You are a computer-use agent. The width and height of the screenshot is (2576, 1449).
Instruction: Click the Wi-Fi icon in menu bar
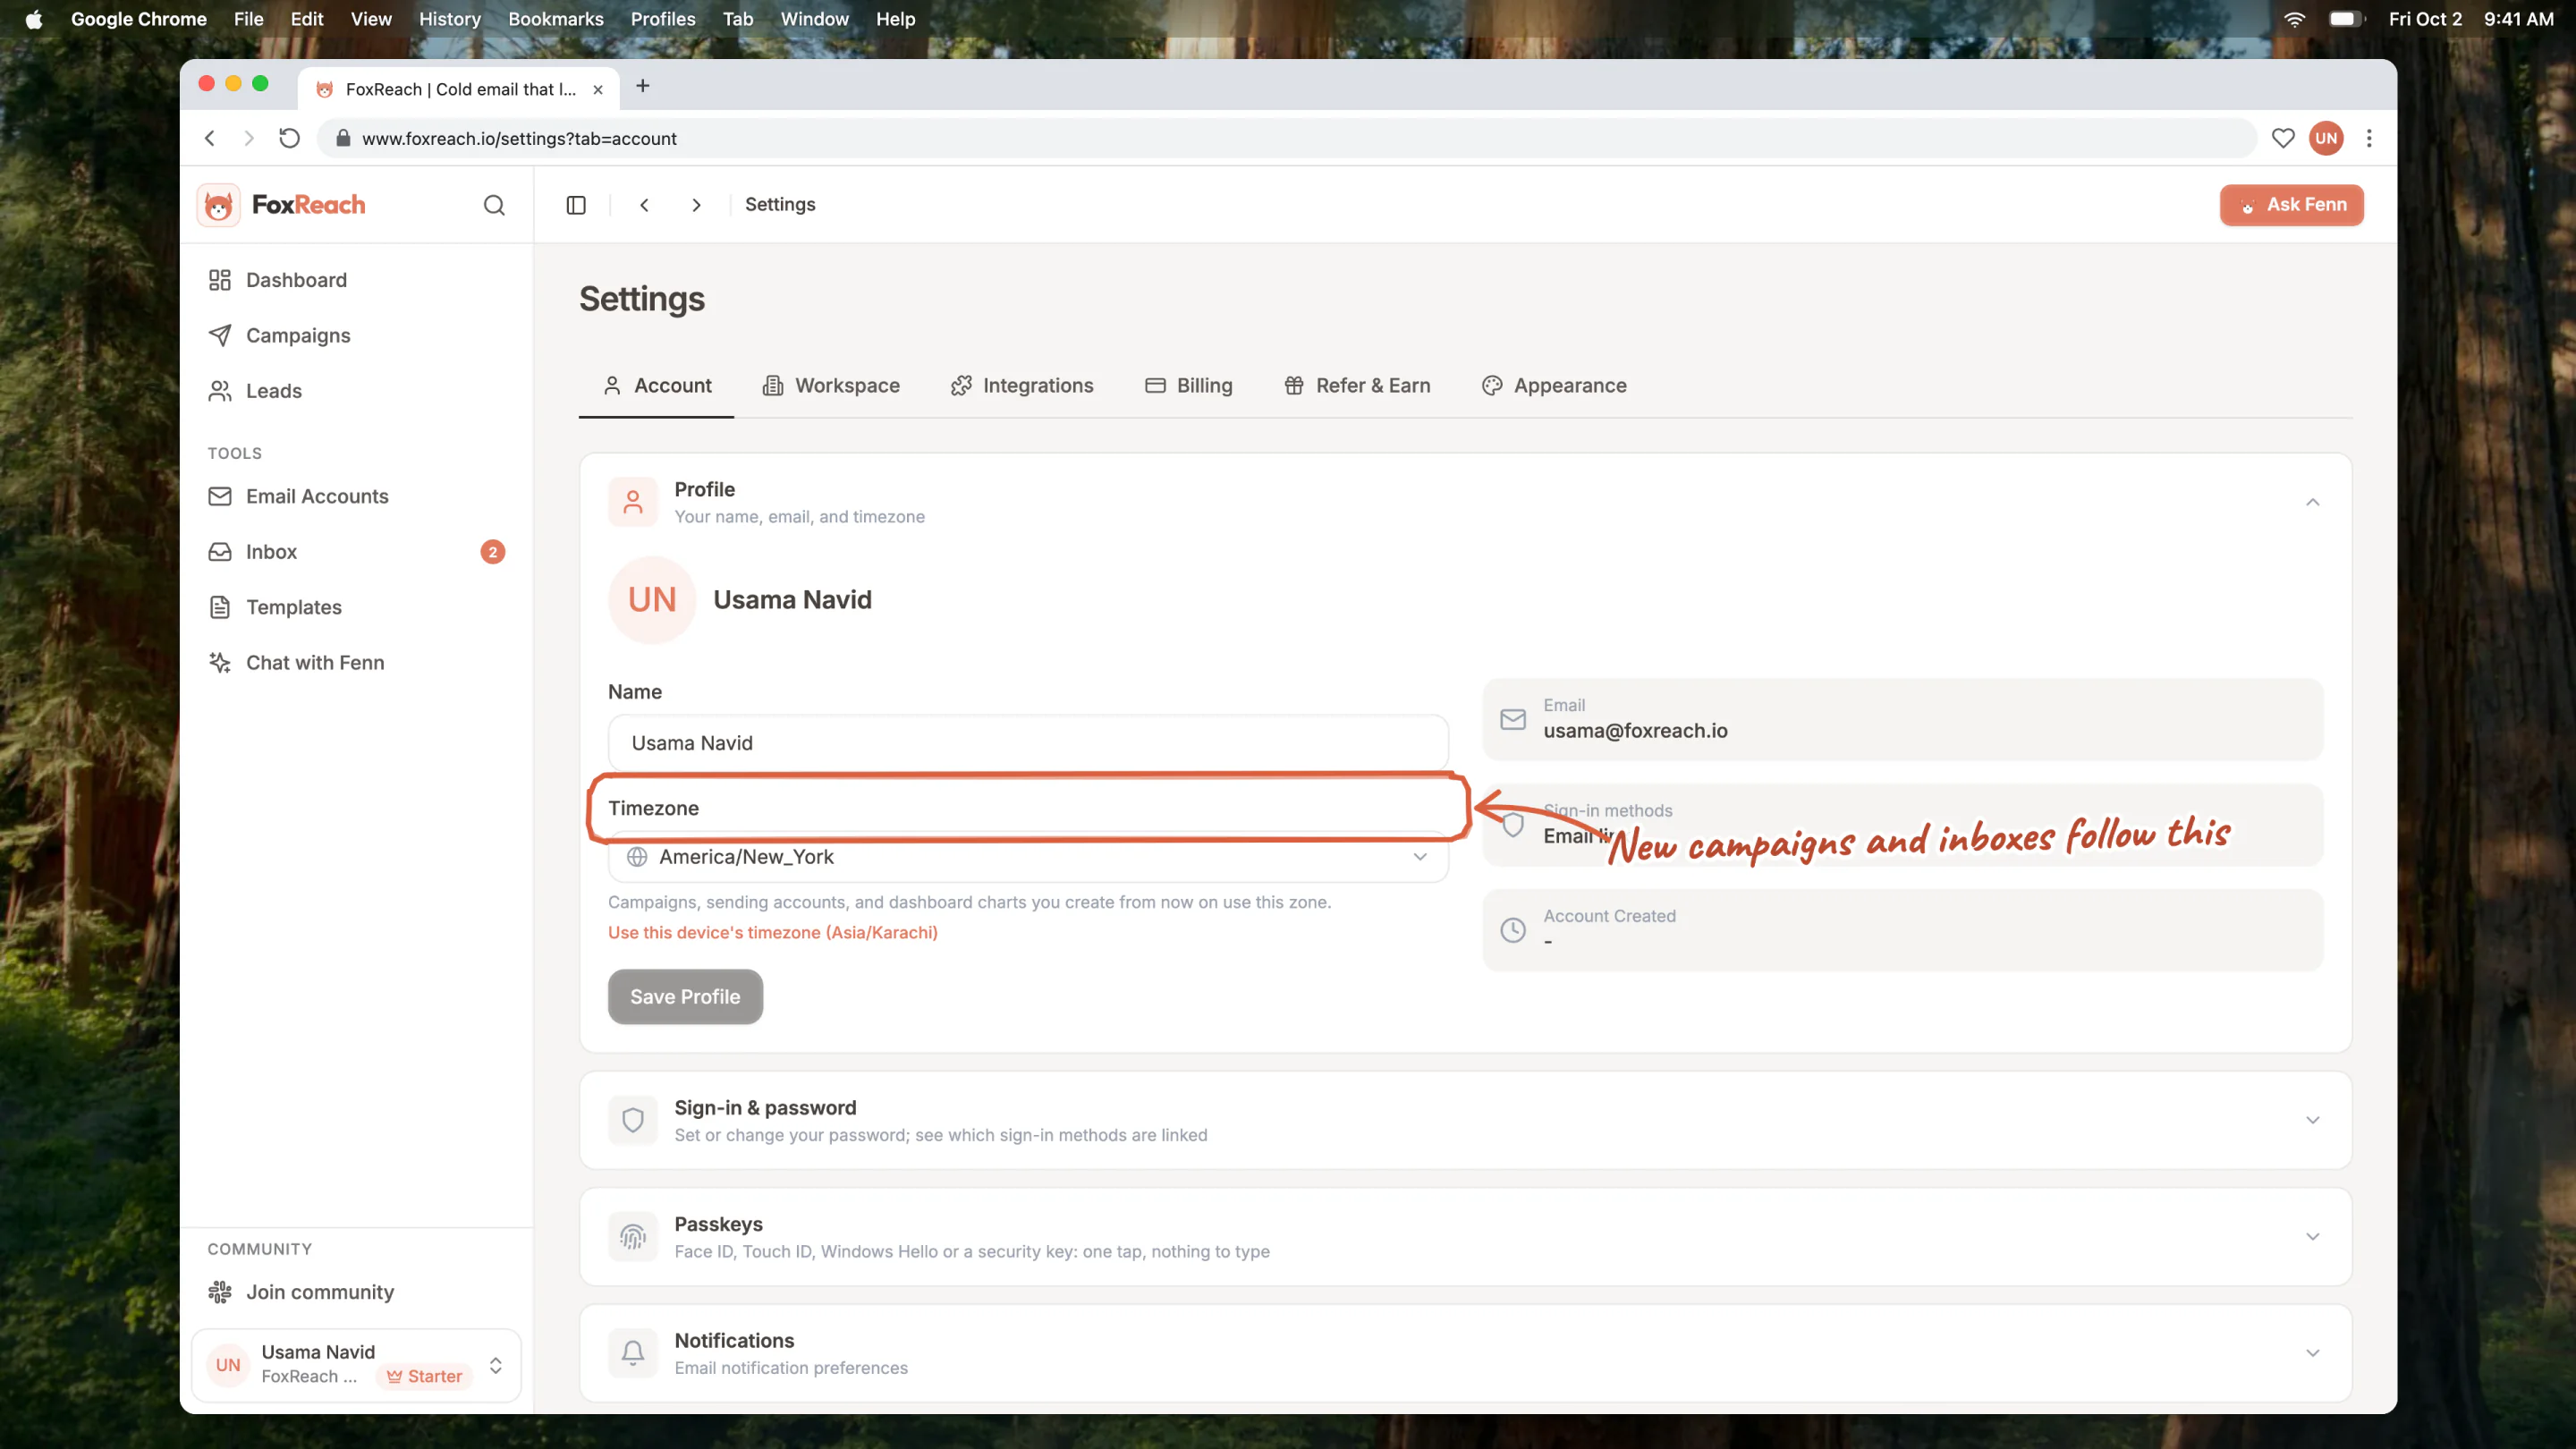tap(2294, 19)
